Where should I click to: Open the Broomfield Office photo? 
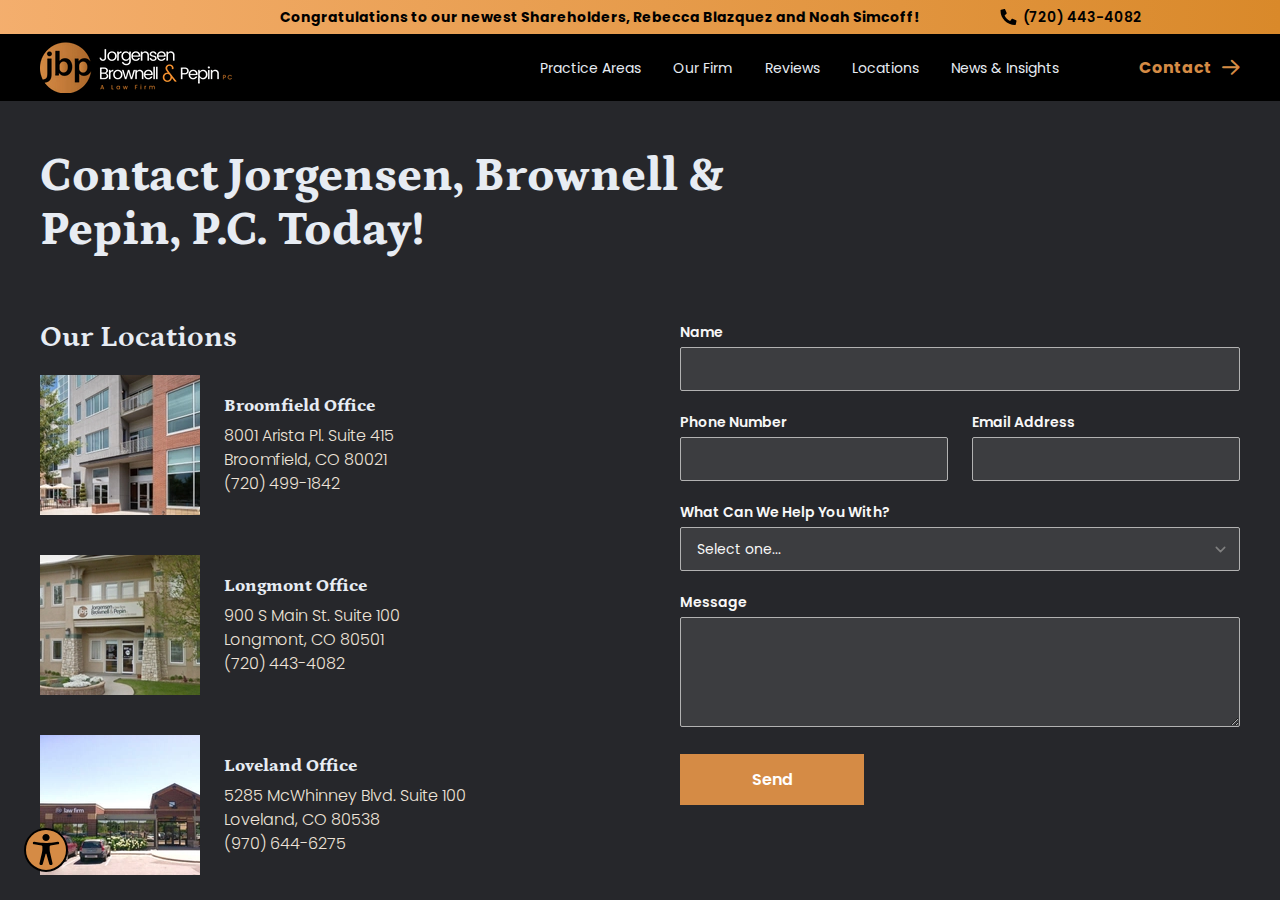pos(120,445)
